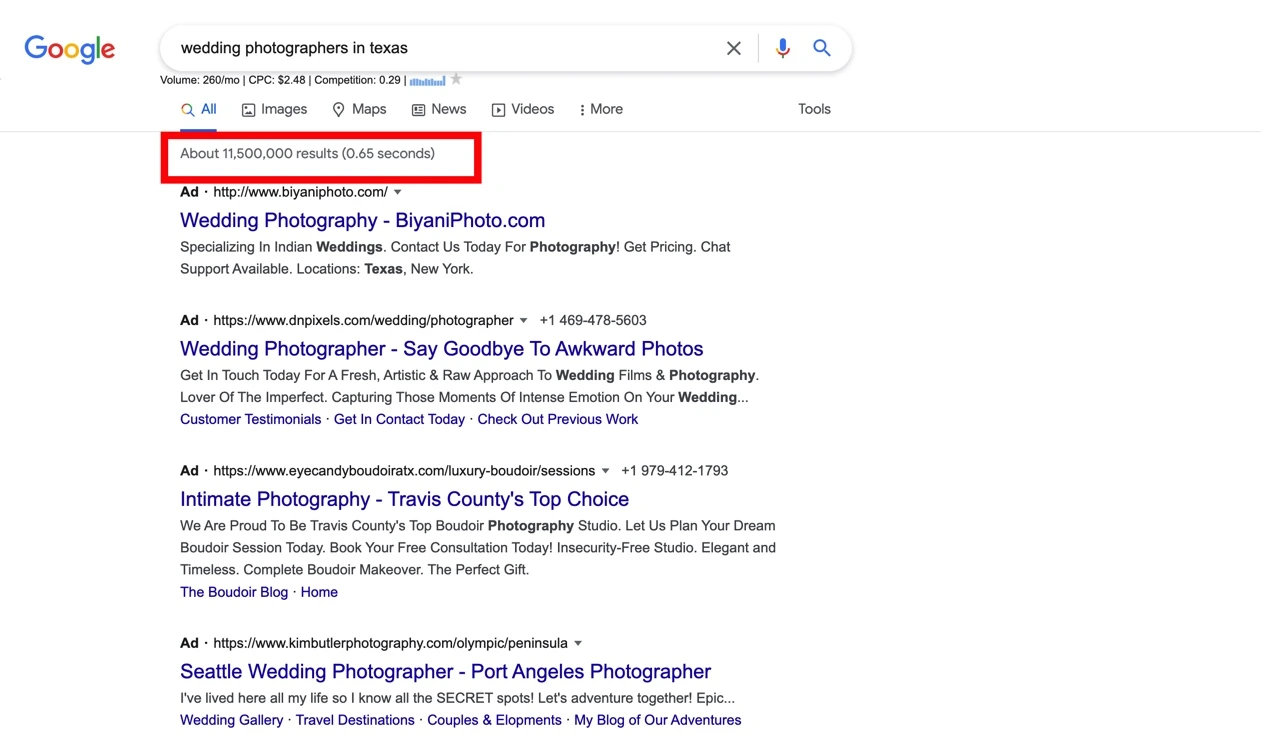Screen dimensions: 1261x744
Task: Open Wedding Photographer - Say Goodbye To Awkward Photos
Action: 441,349
